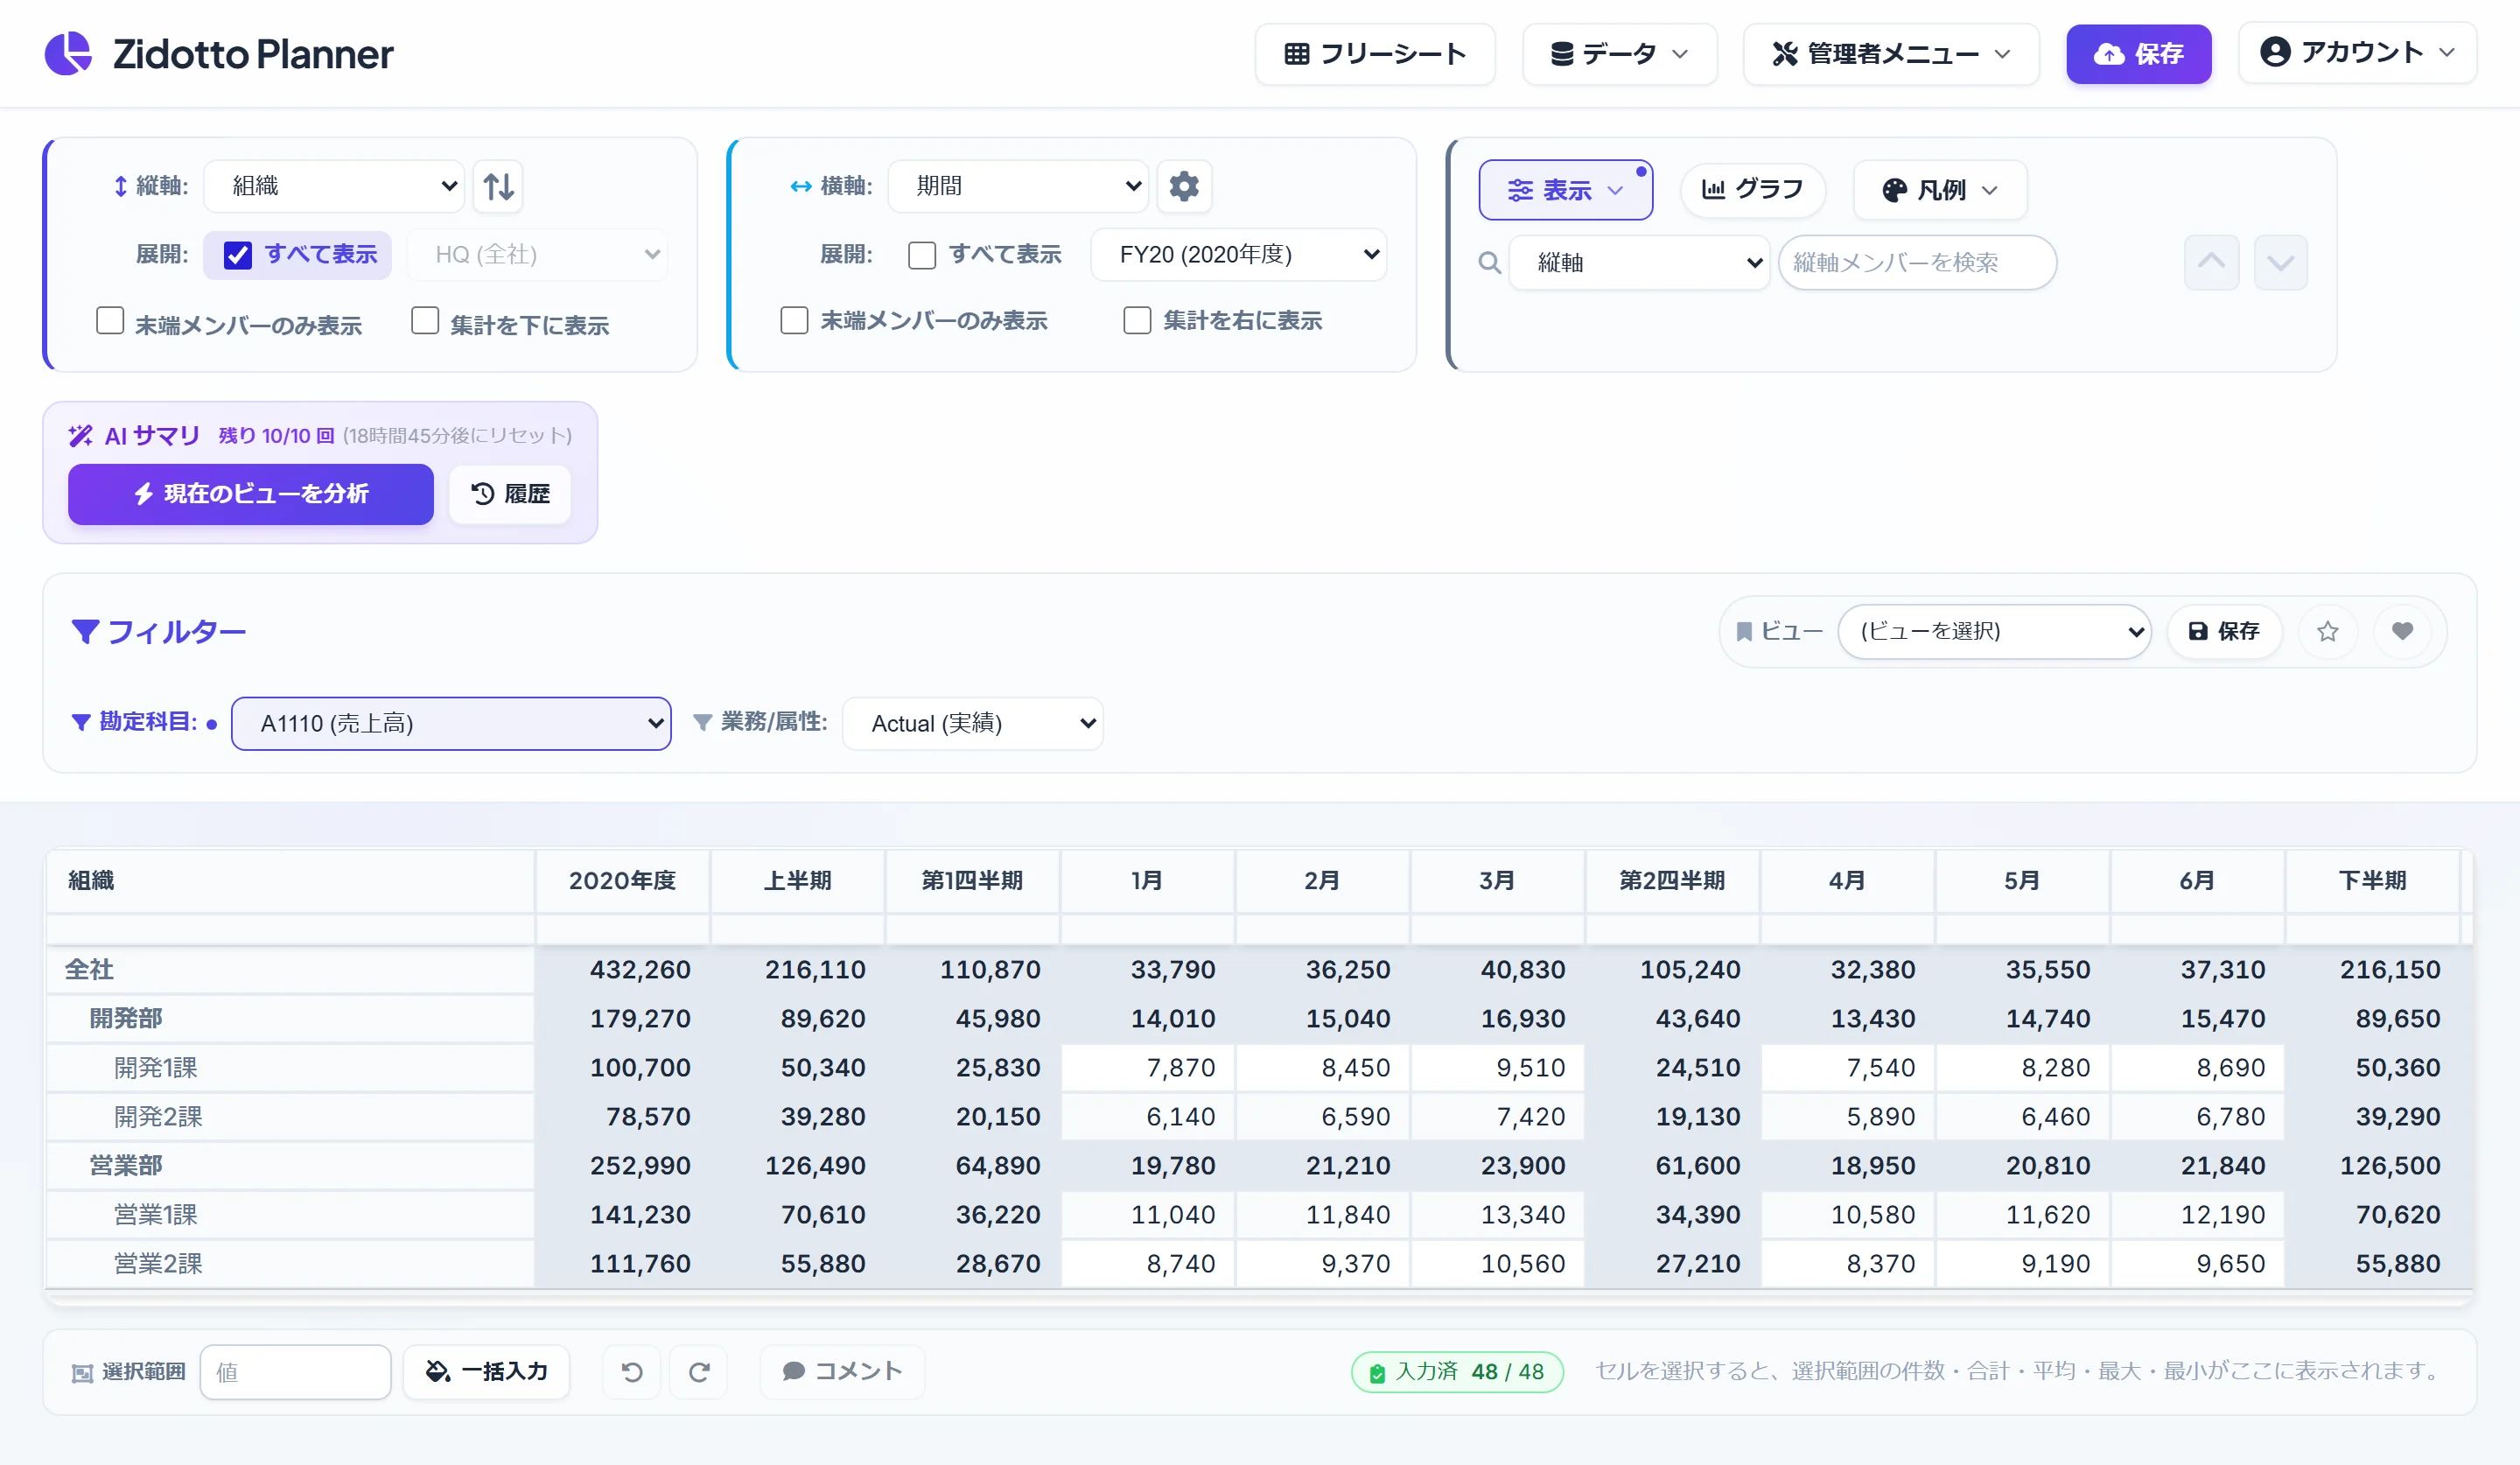Select the 開発1課 1月 cell 7,870

[1147, 1067]
